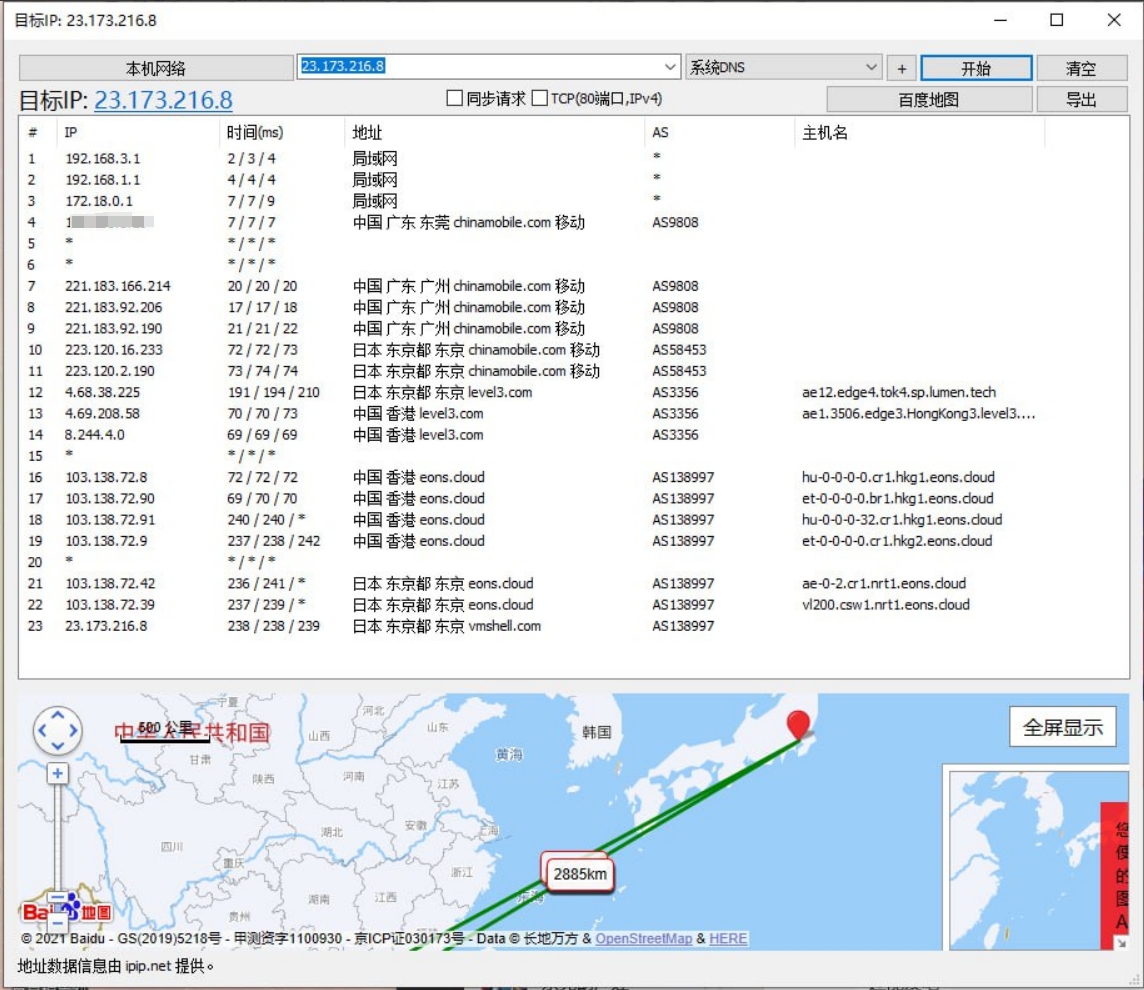Image resolution: width=1144 pixels, height=990 pixels.
Task: Pan the map down with the down arrow
Action: 58,747
